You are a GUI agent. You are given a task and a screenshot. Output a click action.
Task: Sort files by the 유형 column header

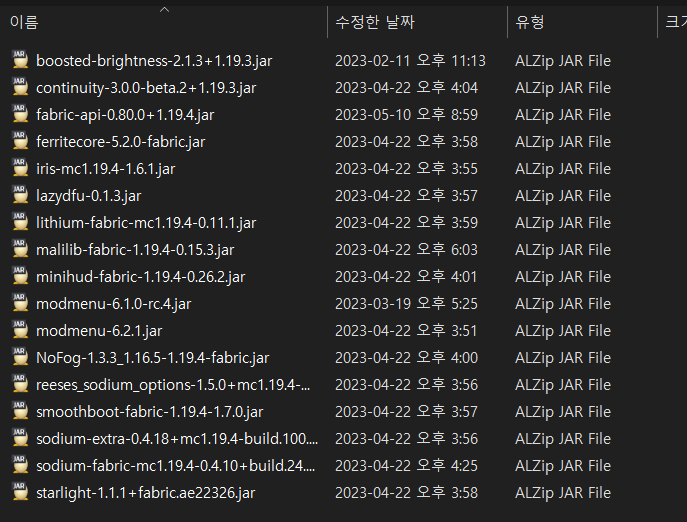530,22
